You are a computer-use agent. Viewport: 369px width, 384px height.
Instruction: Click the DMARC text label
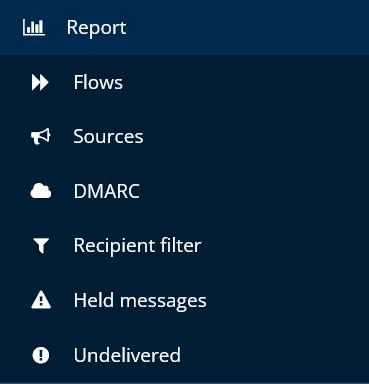click(107, 191)
